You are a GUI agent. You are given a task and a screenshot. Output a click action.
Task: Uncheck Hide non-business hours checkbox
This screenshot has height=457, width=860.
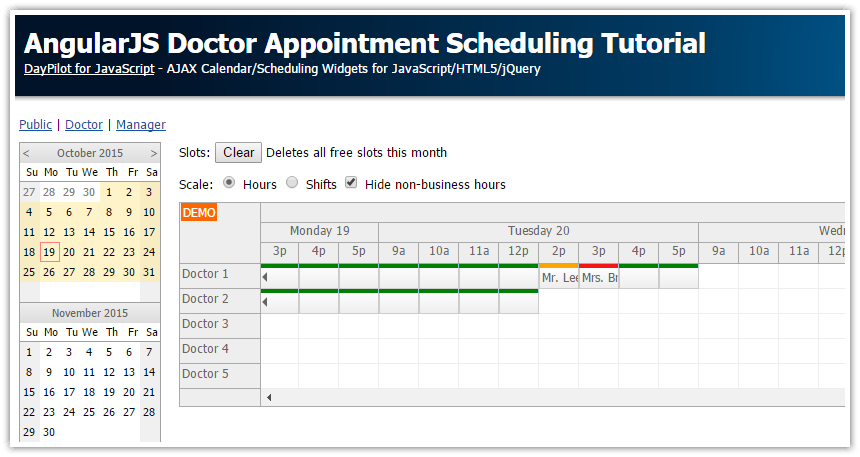click(351, 183)
